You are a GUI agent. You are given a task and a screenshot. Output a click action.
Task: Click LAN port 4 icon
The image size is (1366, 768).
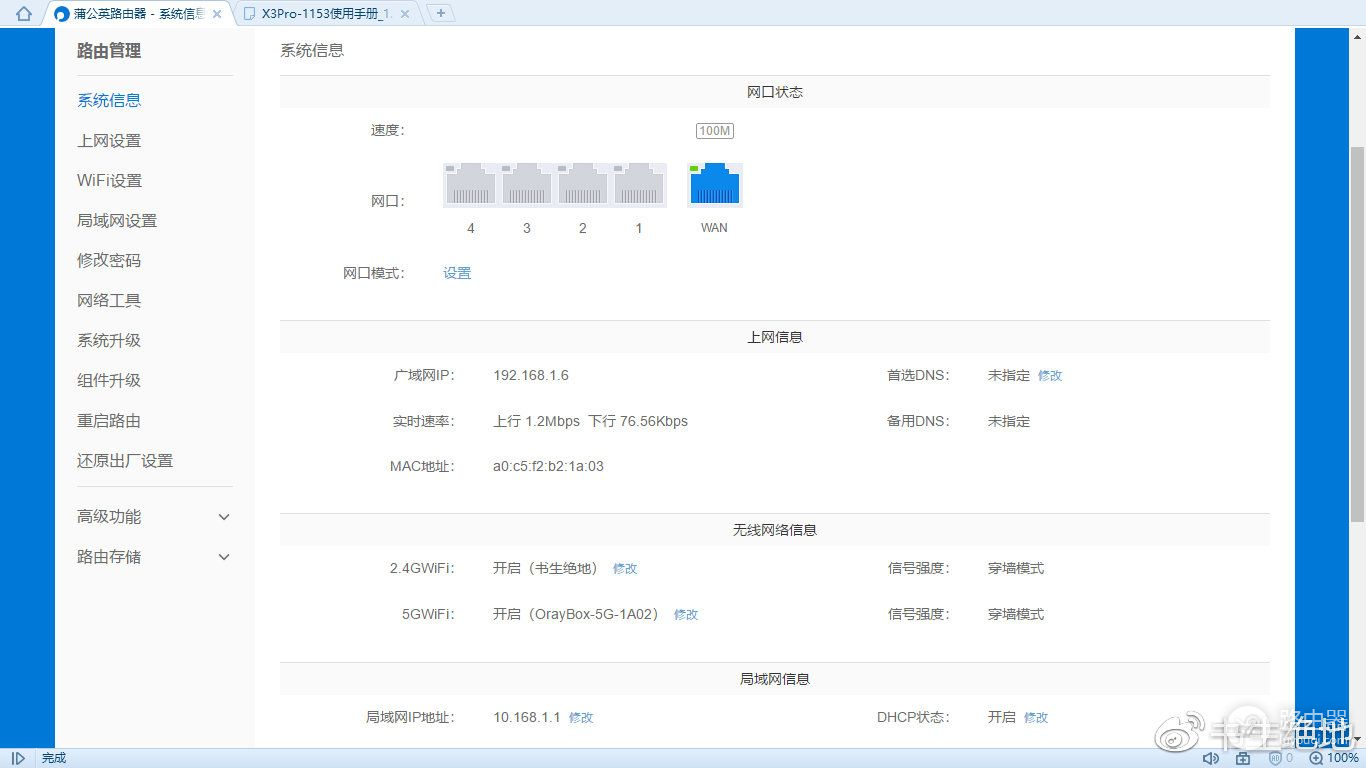click(x=471, y=185)
